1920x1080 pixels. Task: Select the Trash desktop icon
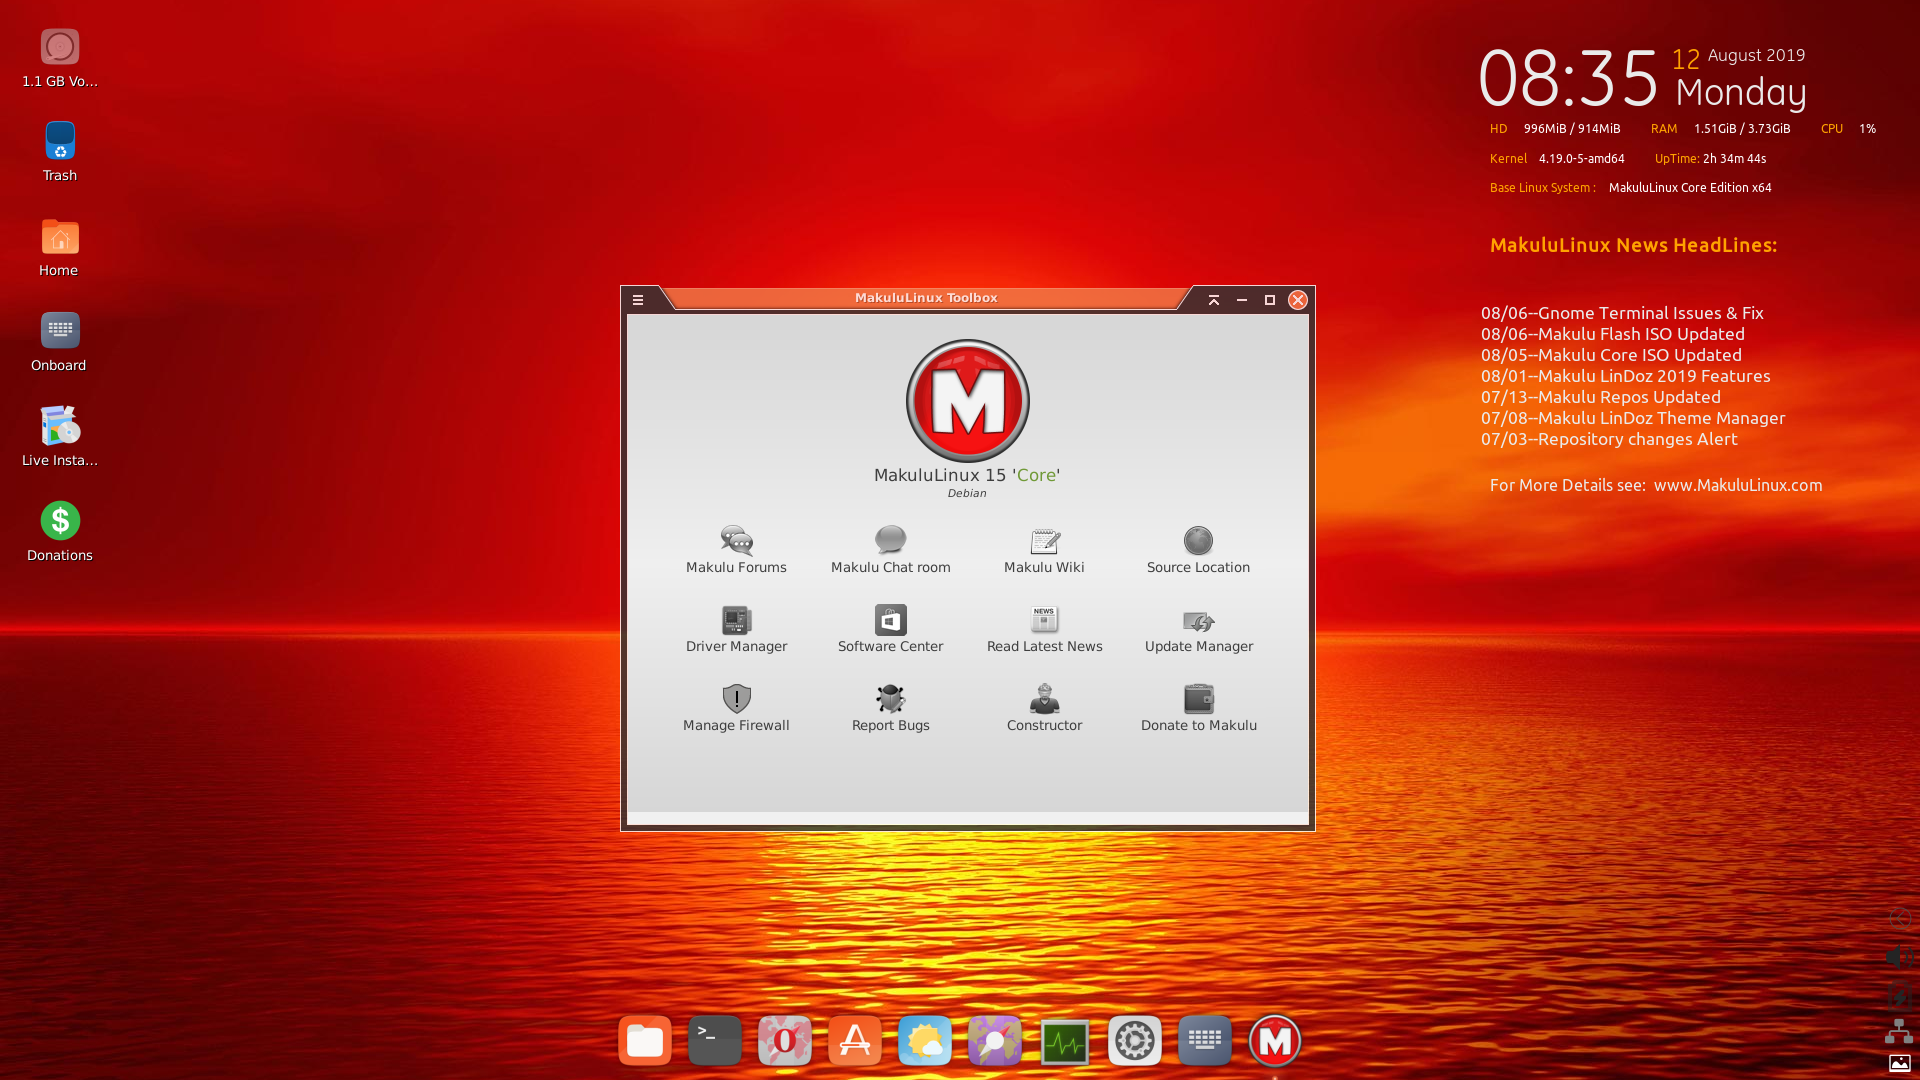(x=60, y=153)
